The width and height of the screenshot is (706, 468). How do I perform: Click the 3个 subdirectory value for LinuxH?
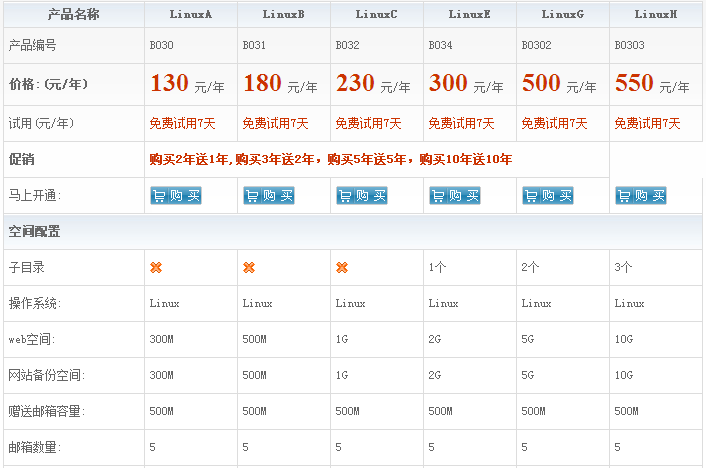623,268
